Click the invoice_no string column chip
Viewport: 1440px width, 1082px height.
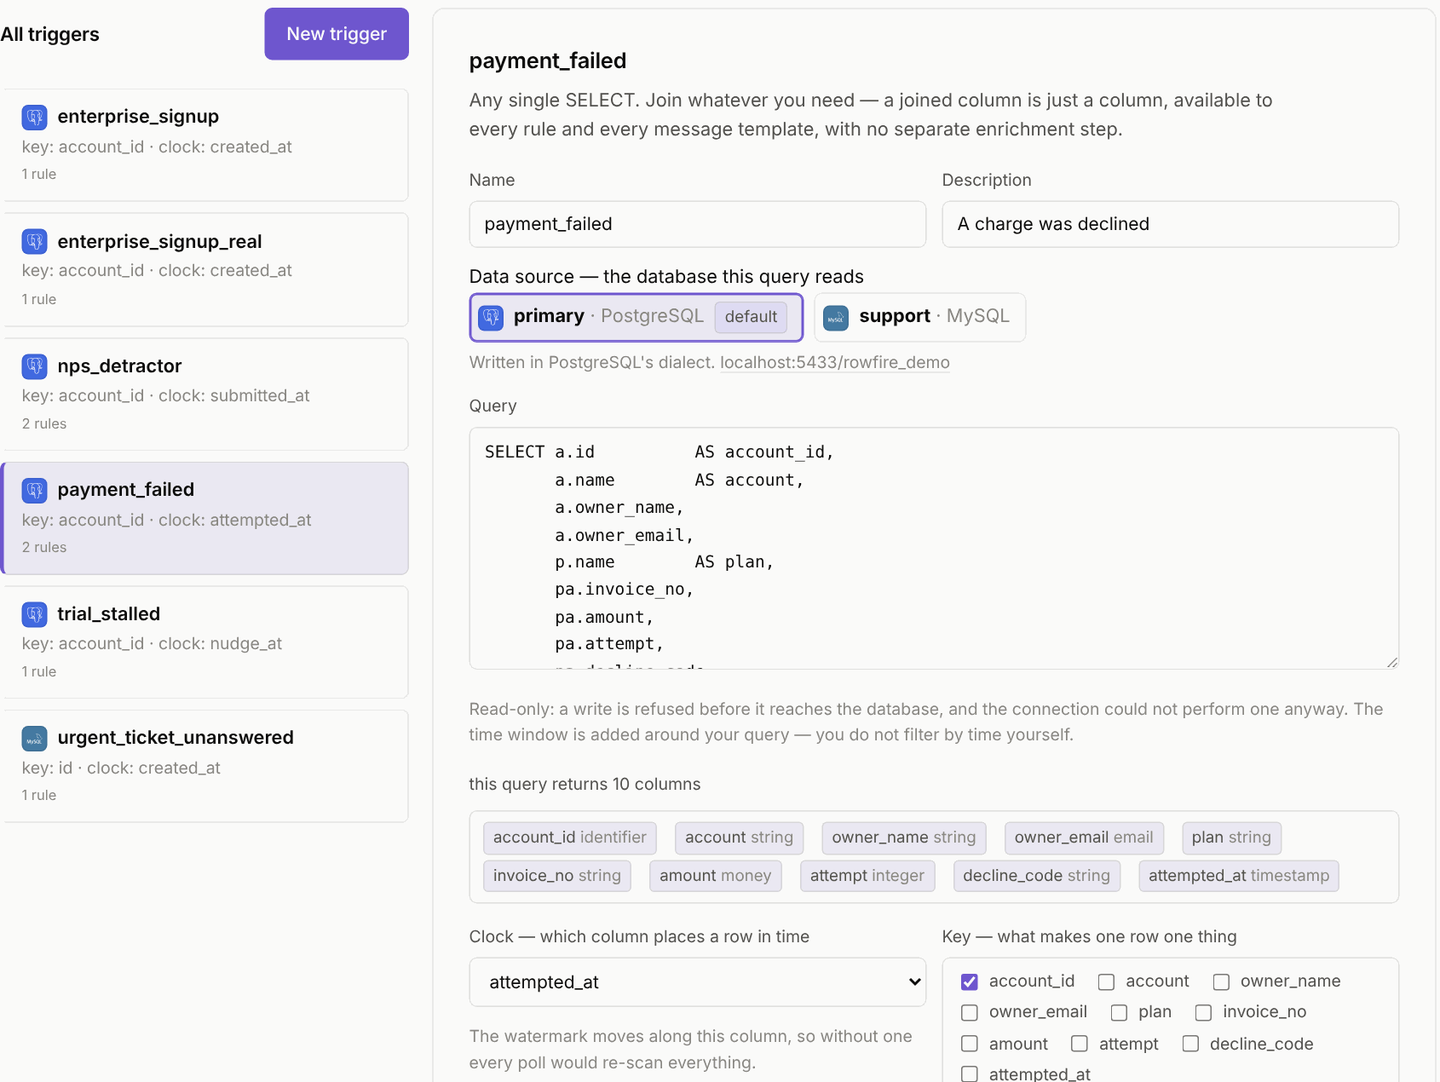[557, 875]
